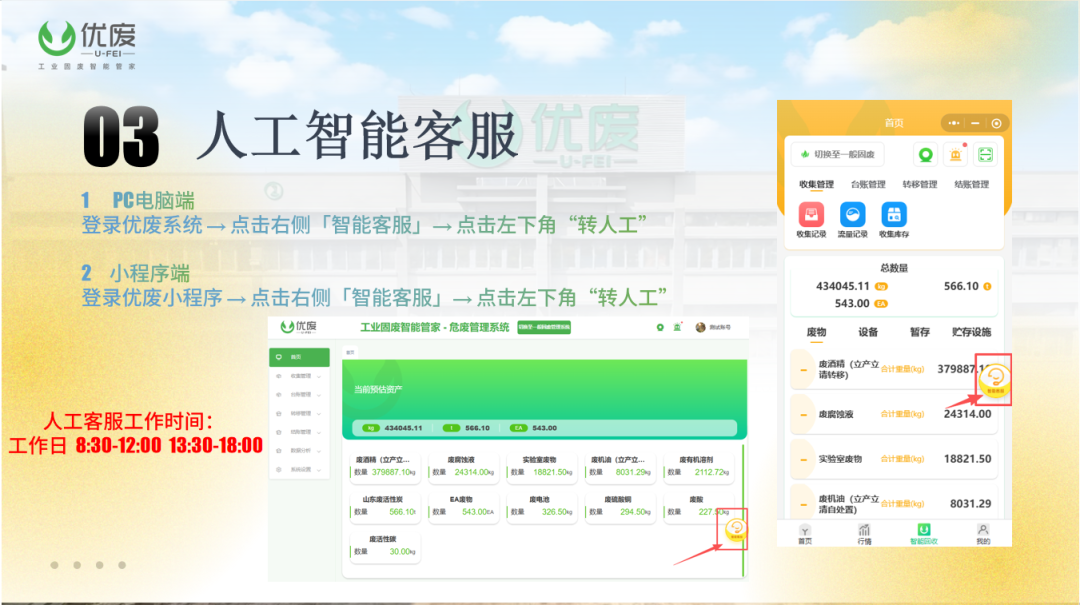Click the 18821.50 value in mini-program list
Screen dimensions: 1080x605
click(x=967, y=459)
